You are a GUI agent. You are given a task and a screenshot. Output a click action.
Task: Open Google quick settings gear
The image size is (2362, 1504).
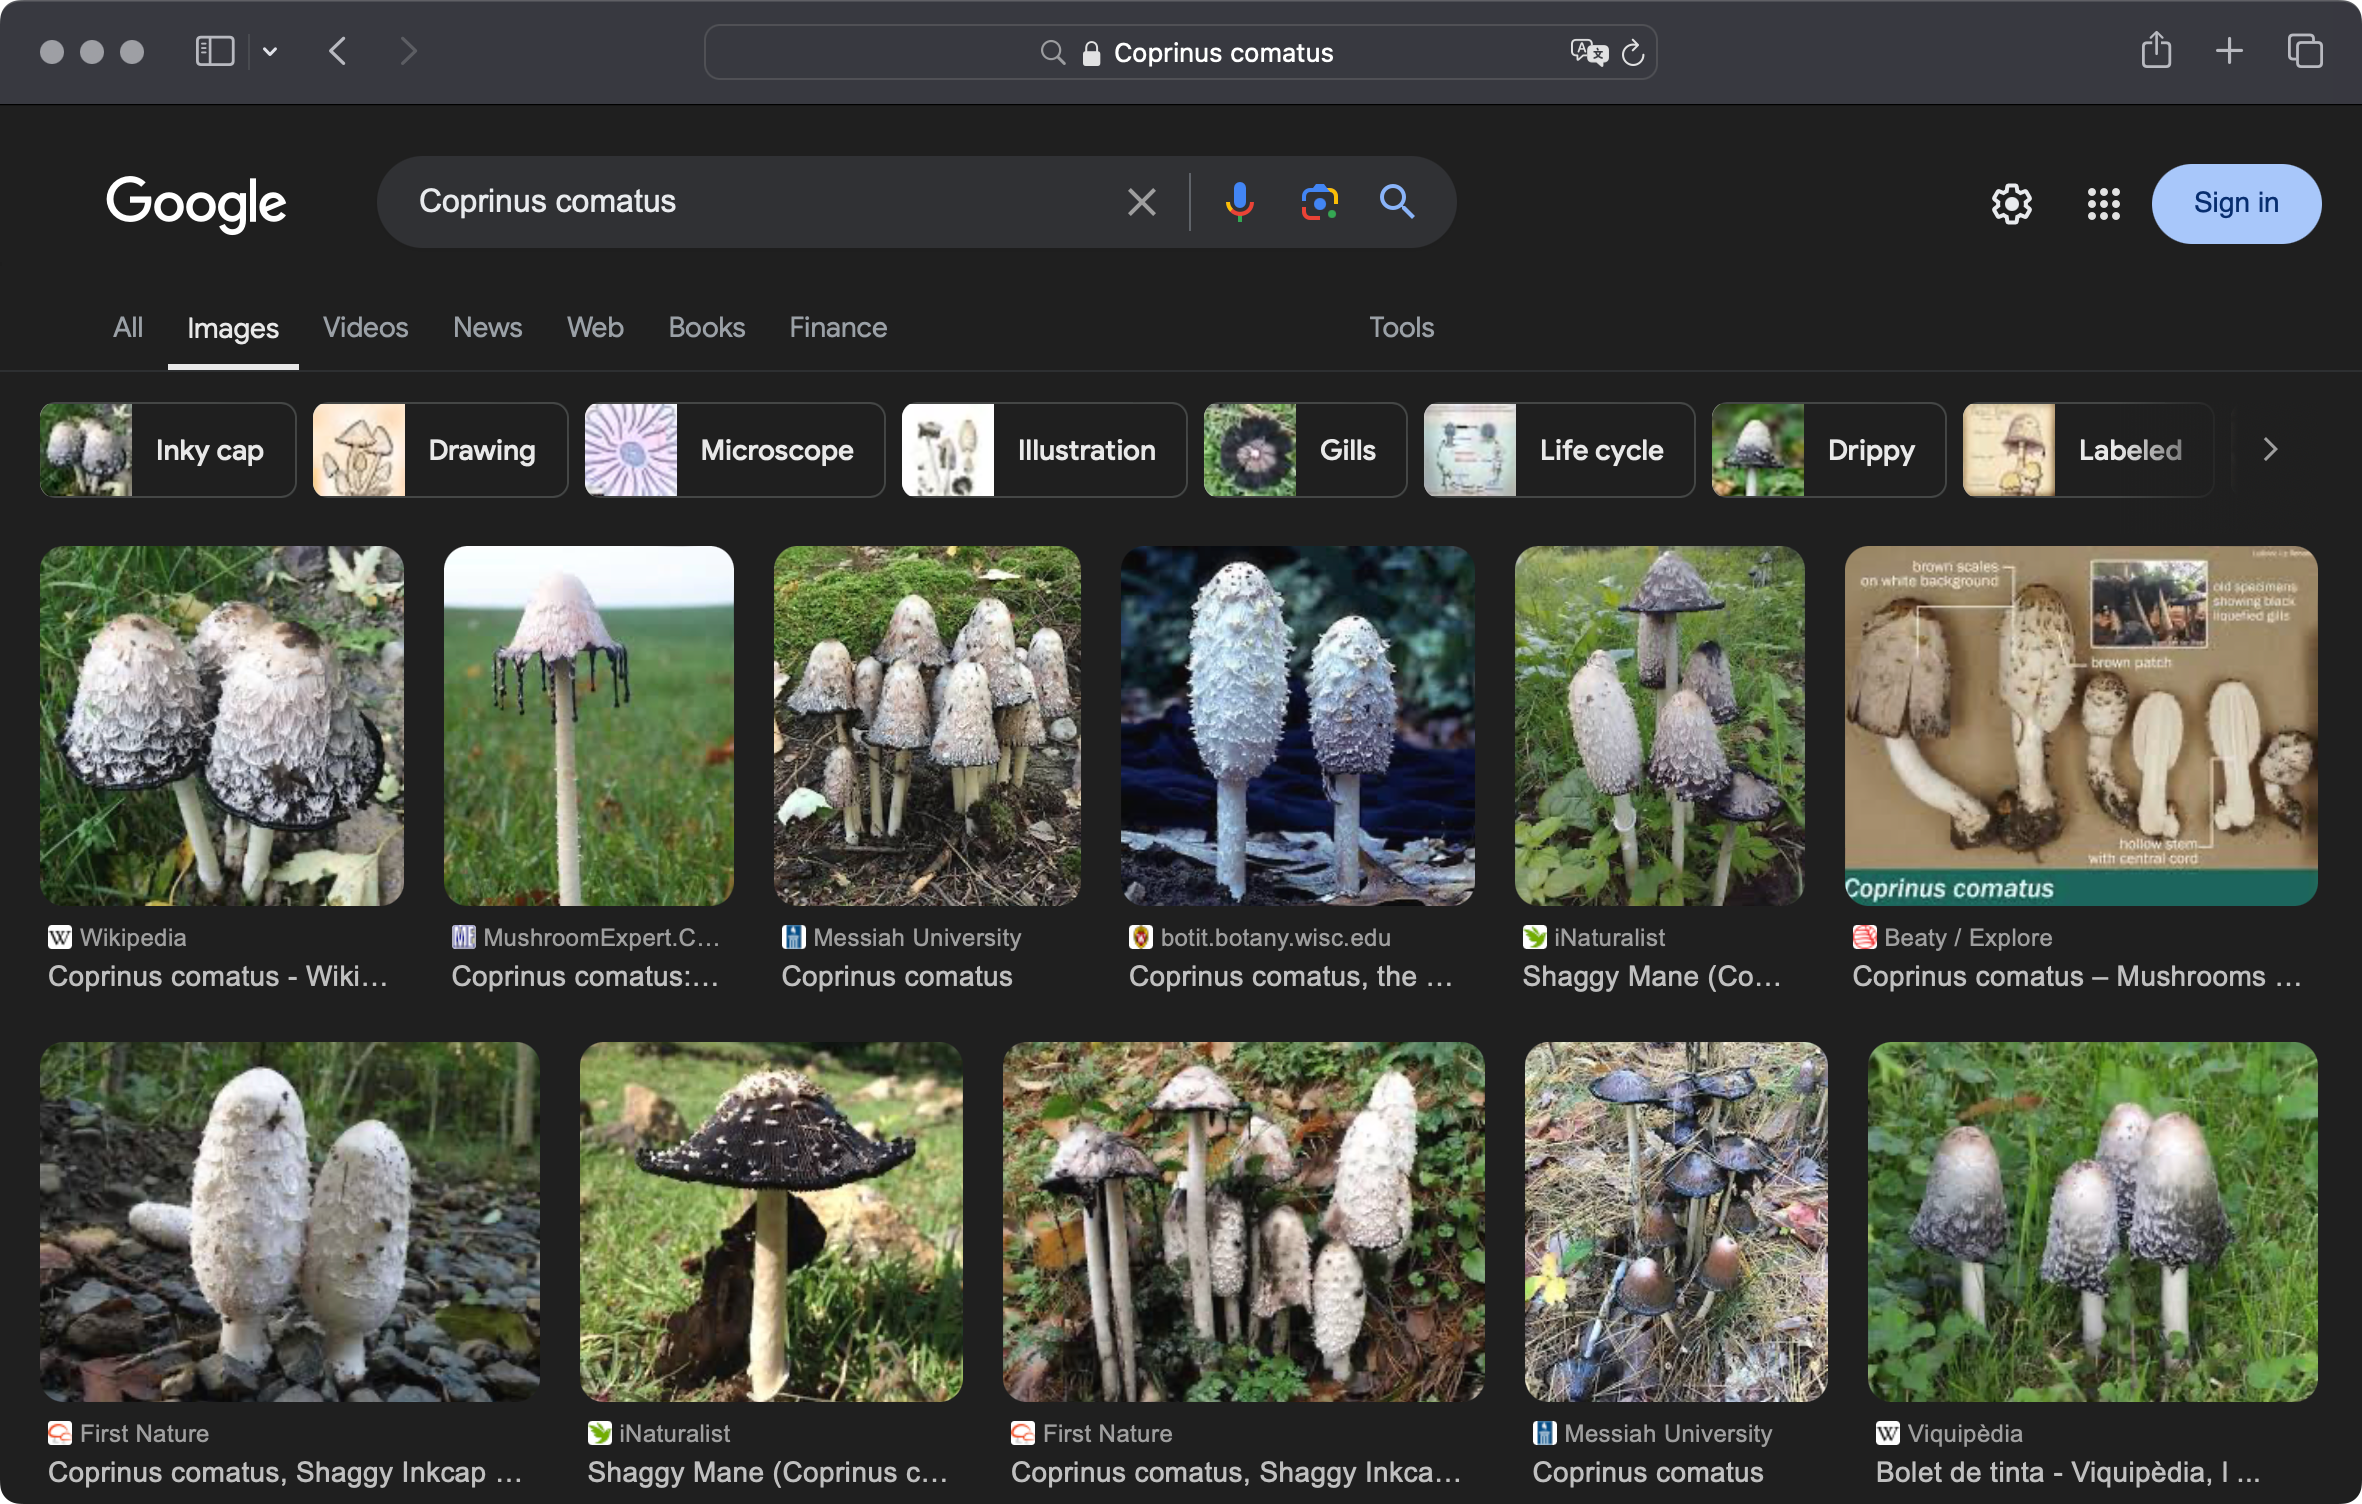pyautogui.click(x=2011, y=204)
